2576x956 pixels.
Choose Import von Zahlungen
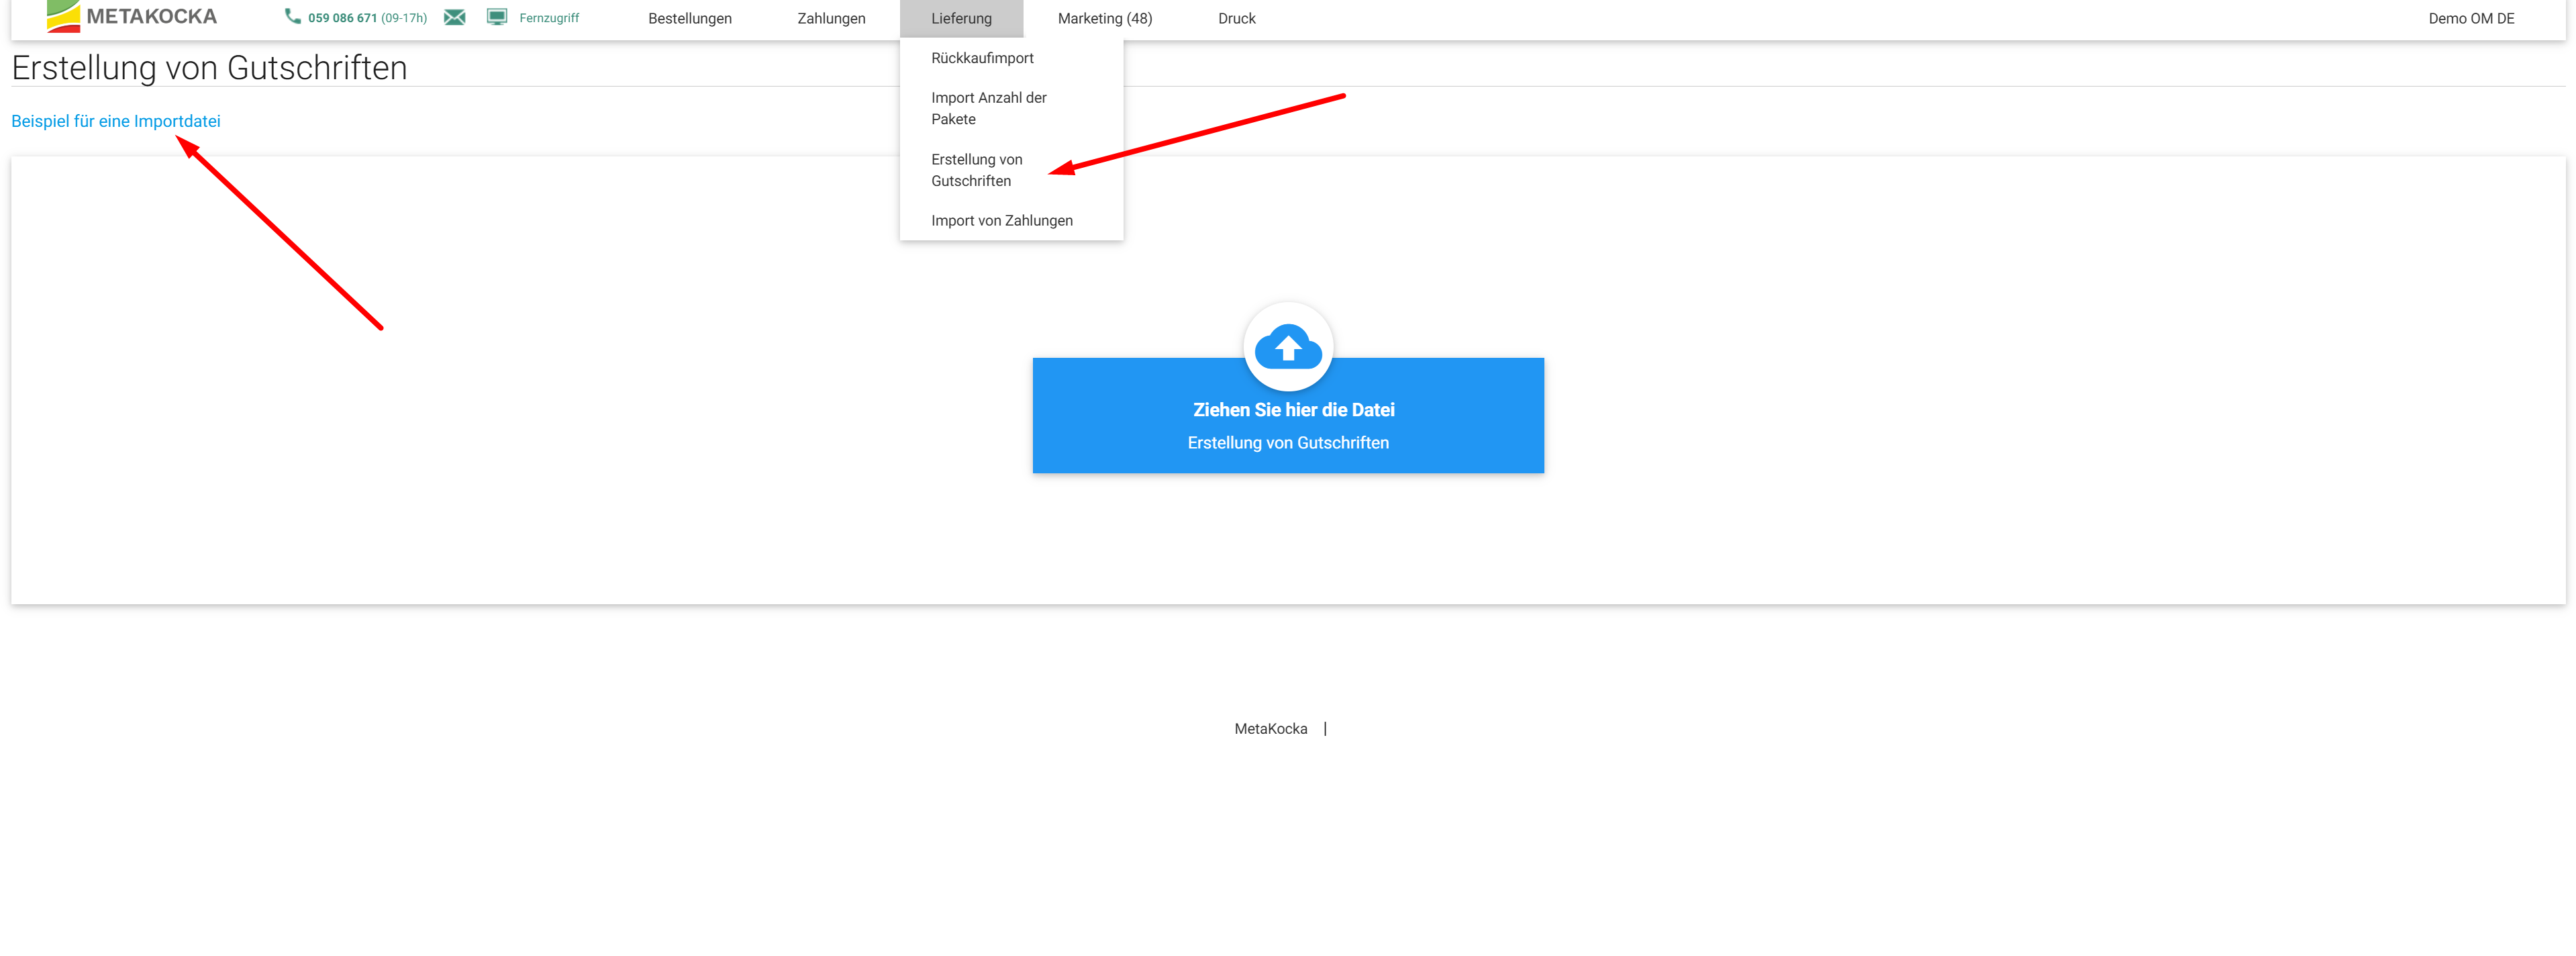pos(1001,220)
